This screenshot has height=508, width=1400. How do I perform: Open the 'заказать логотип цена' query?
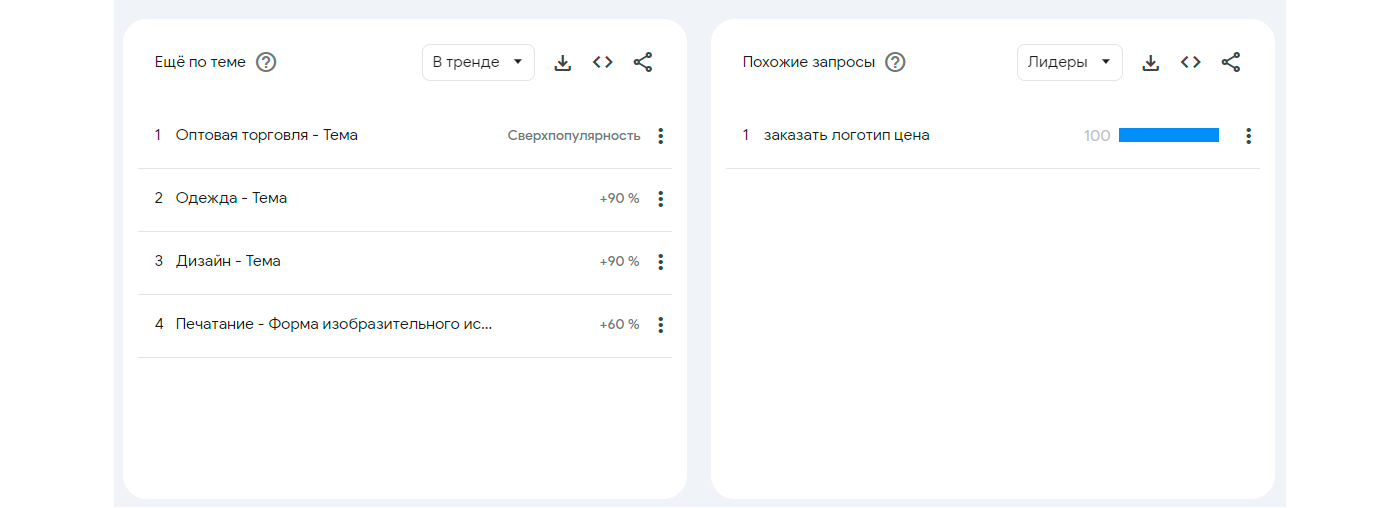click(x=846, y=135)
